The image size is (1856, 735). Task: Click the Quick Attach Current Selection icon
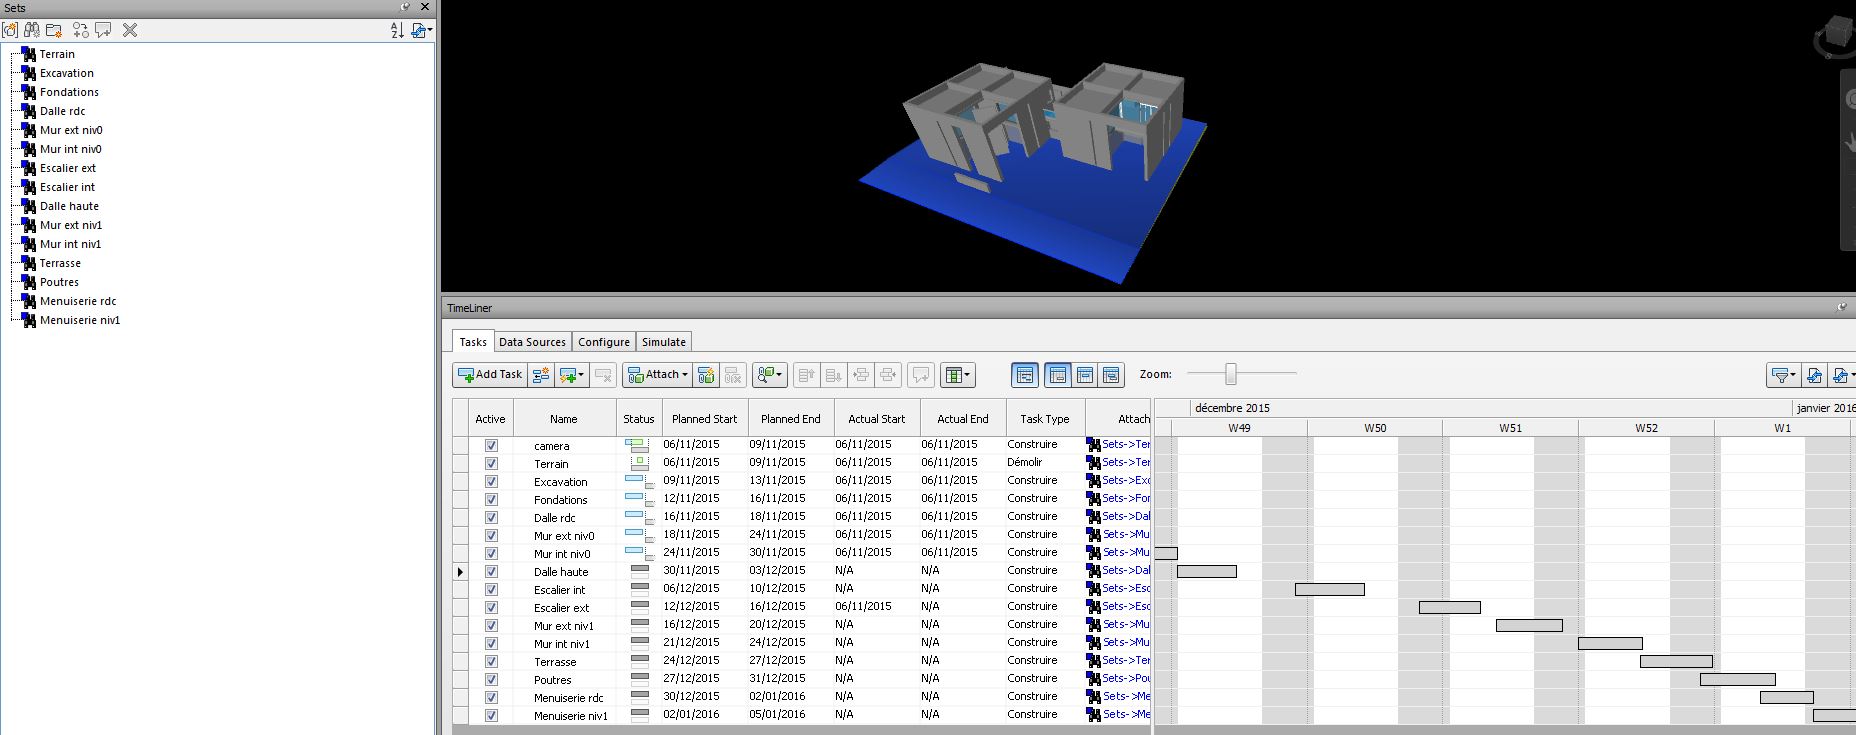click(706, 375)
